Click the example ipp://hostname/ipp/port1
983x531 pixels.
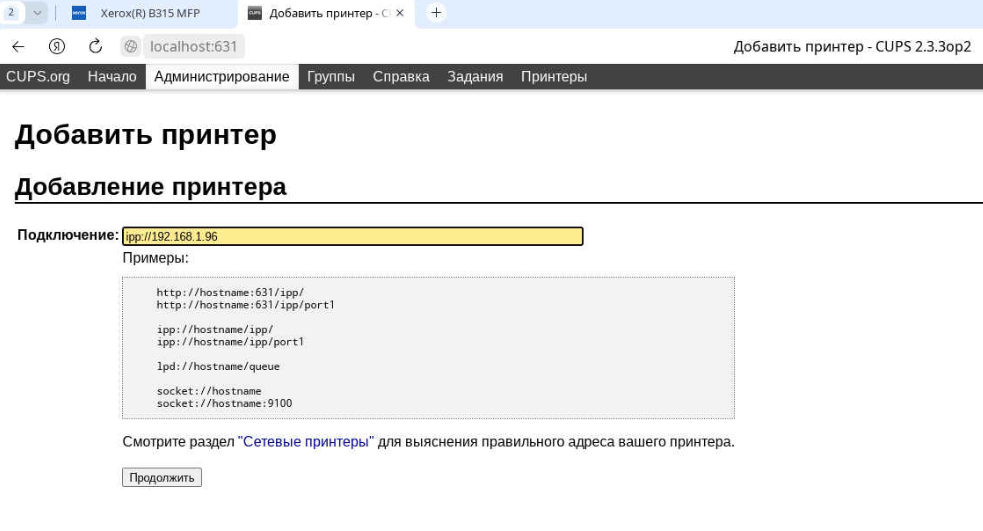coord(230,342)
